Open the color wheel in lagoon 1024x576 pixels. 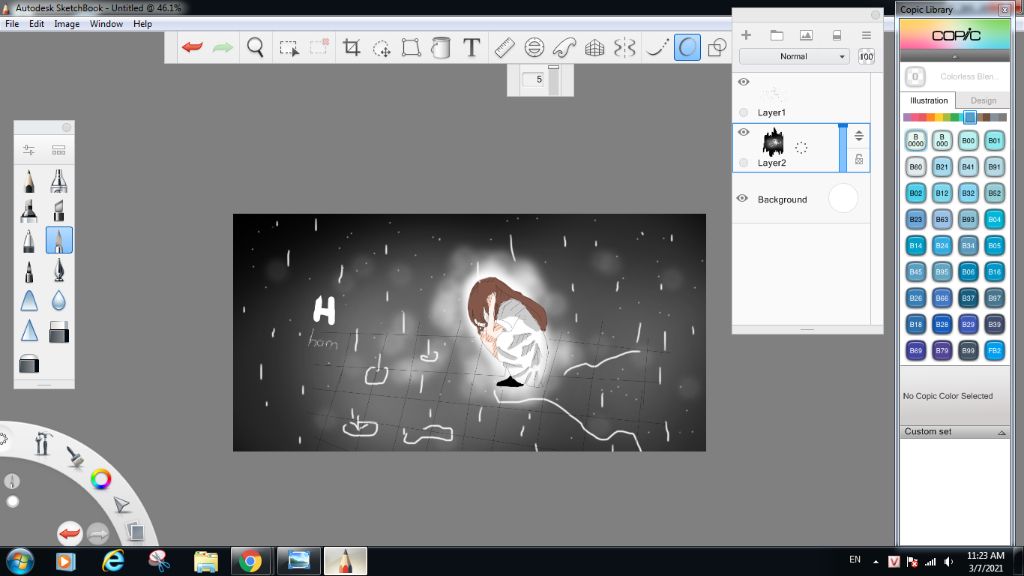101,479
